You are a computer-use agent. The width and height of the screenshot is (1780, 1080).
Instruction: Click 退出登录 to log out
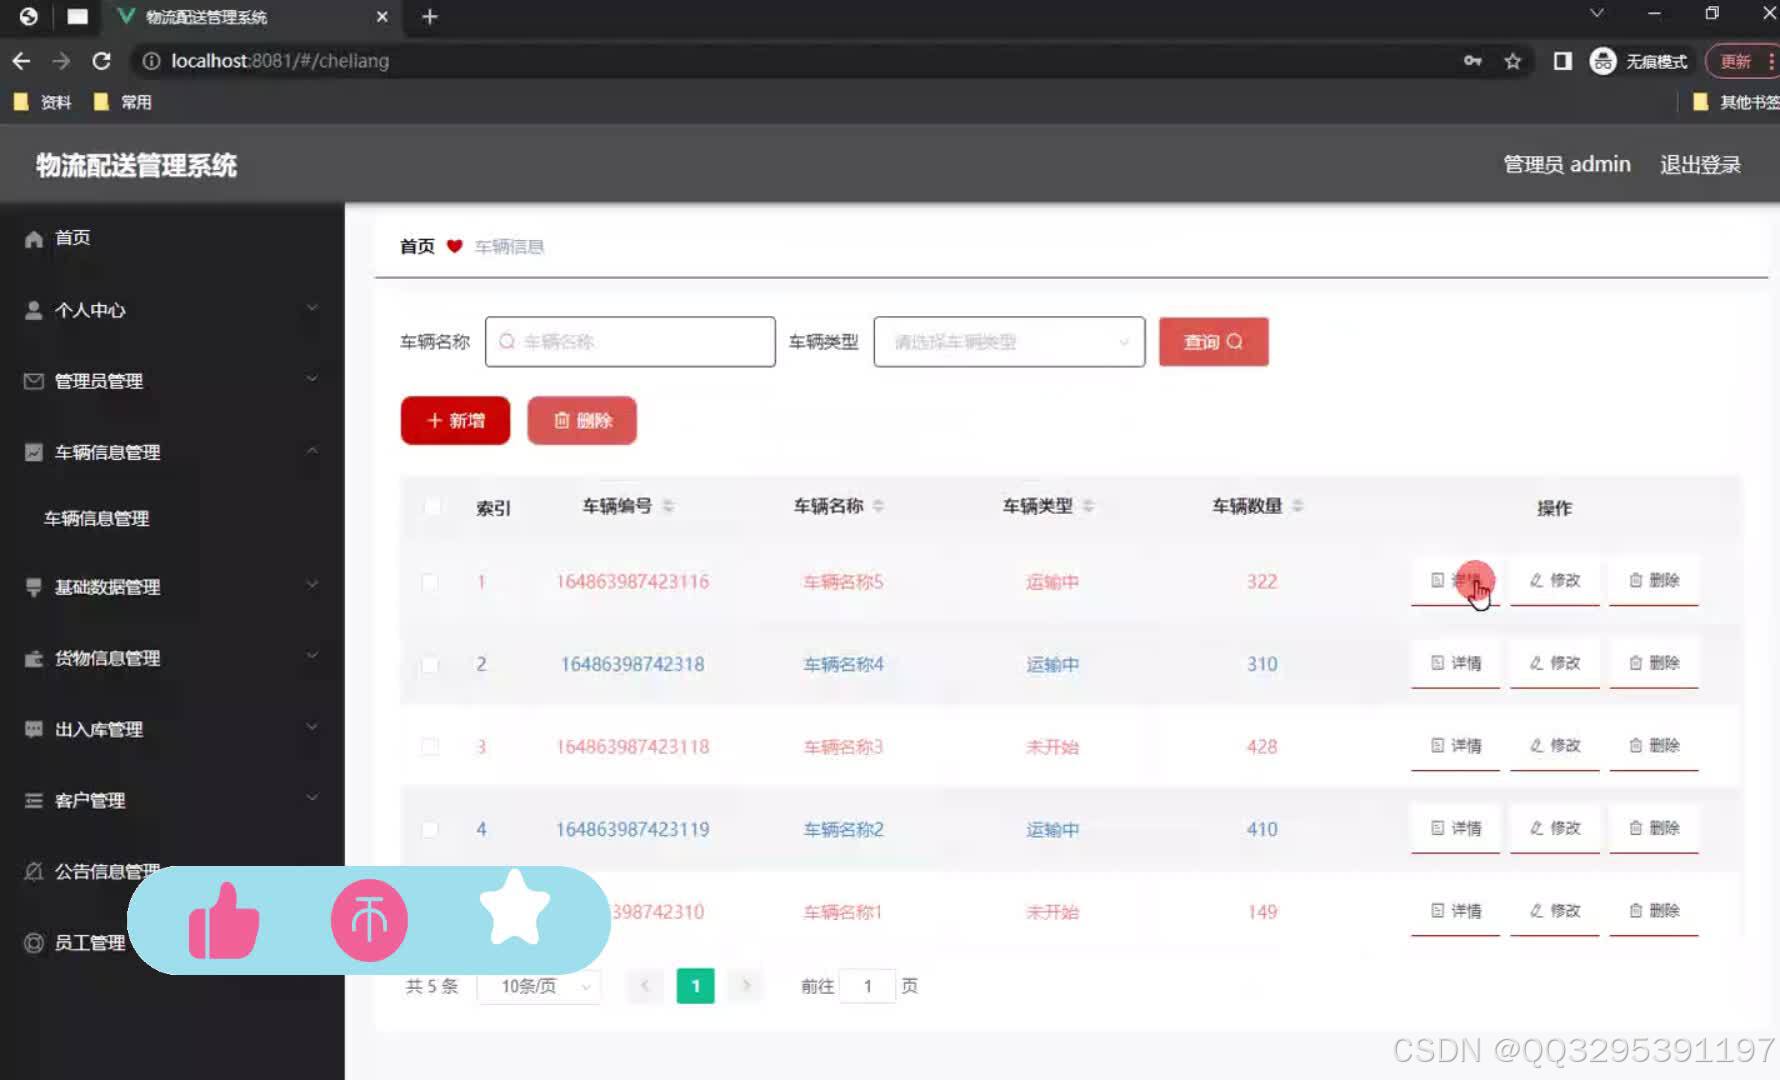(1700, 165)
